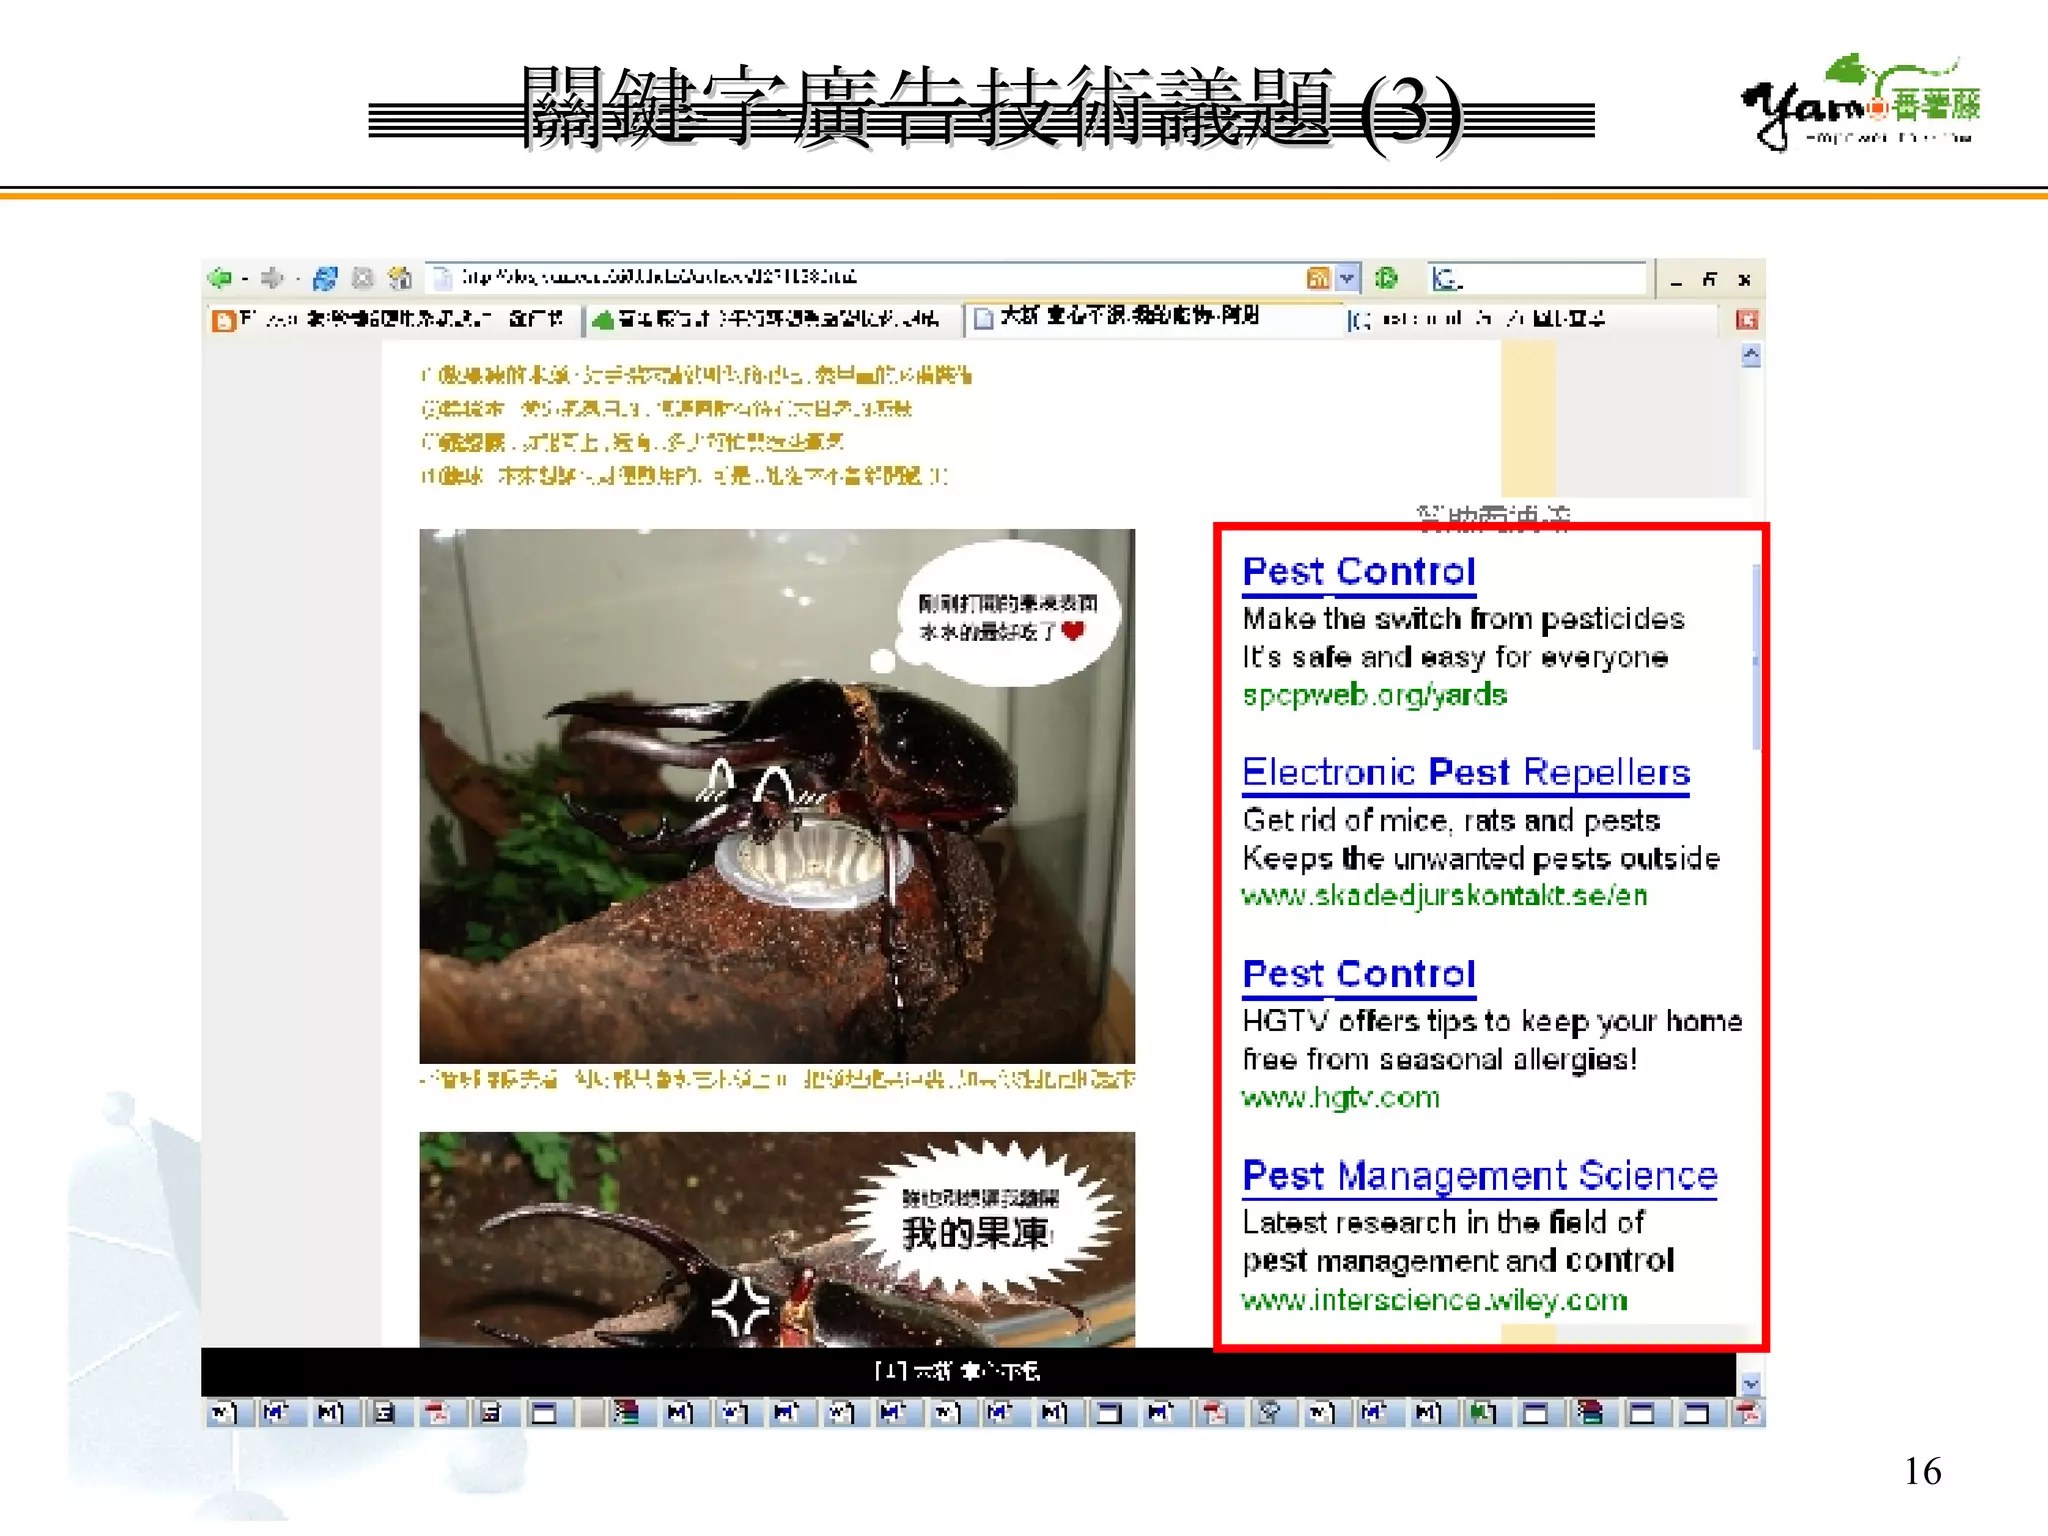The width and height of the screenshot is (2048, 1536).
Task: Click the orange RSS feed icon
Action: [1318, 278]
